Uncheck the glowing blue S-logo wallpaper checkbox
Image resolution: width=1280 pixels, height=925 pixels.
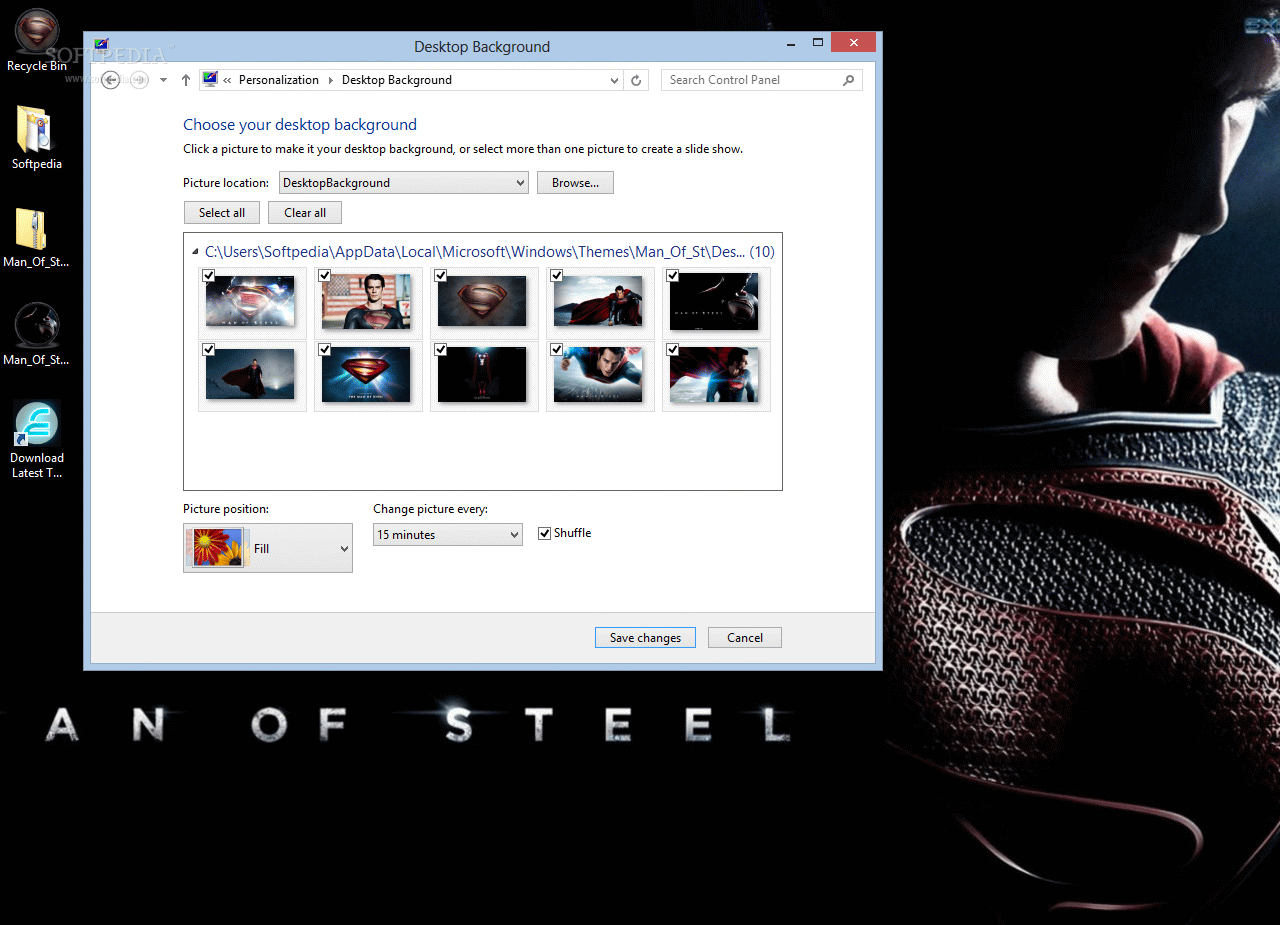coord(325,349)
